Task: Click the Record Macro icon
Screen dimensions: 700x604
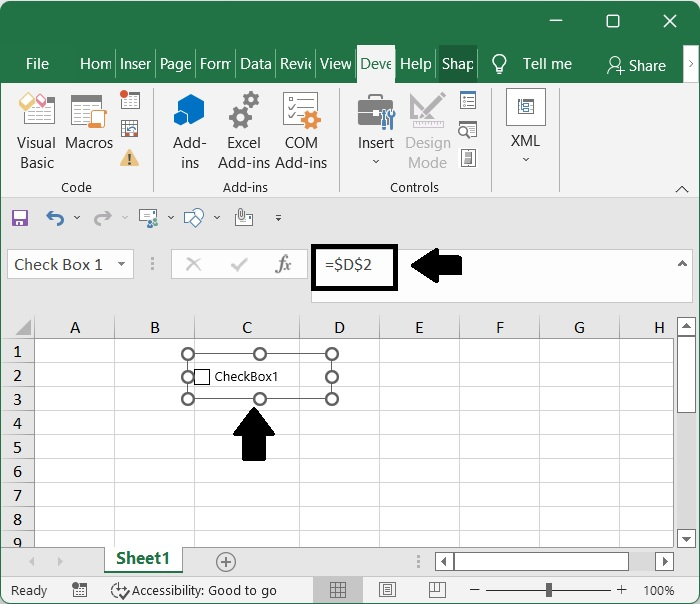Action: 130,100
